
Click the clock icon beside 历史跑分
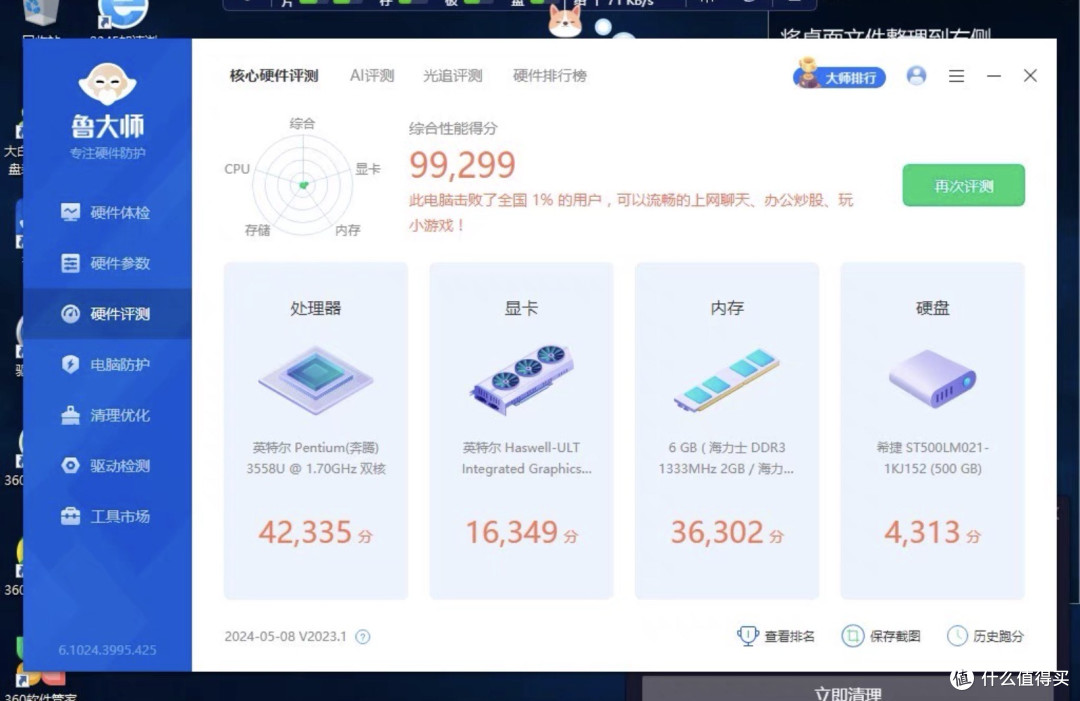point(957,636)
